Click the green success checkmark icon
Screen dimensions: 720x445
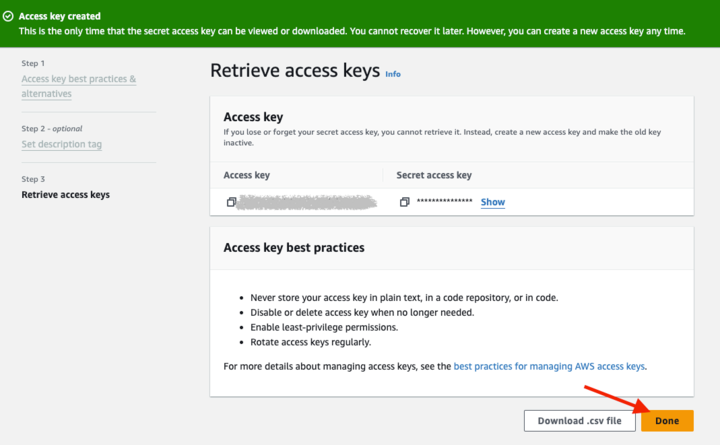pos(8,16)
